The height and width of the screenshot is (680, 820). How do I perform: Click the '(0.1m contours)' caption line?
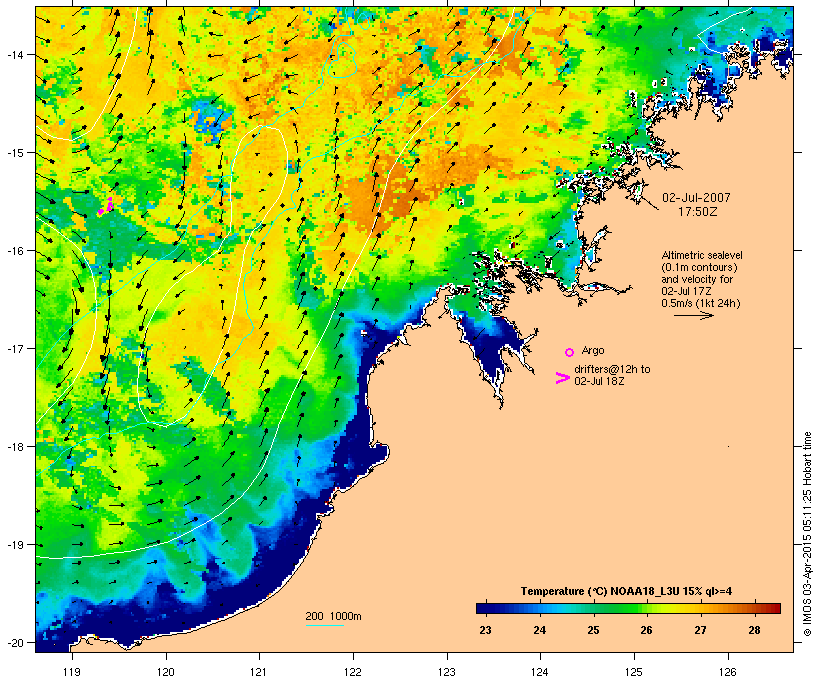700,267
